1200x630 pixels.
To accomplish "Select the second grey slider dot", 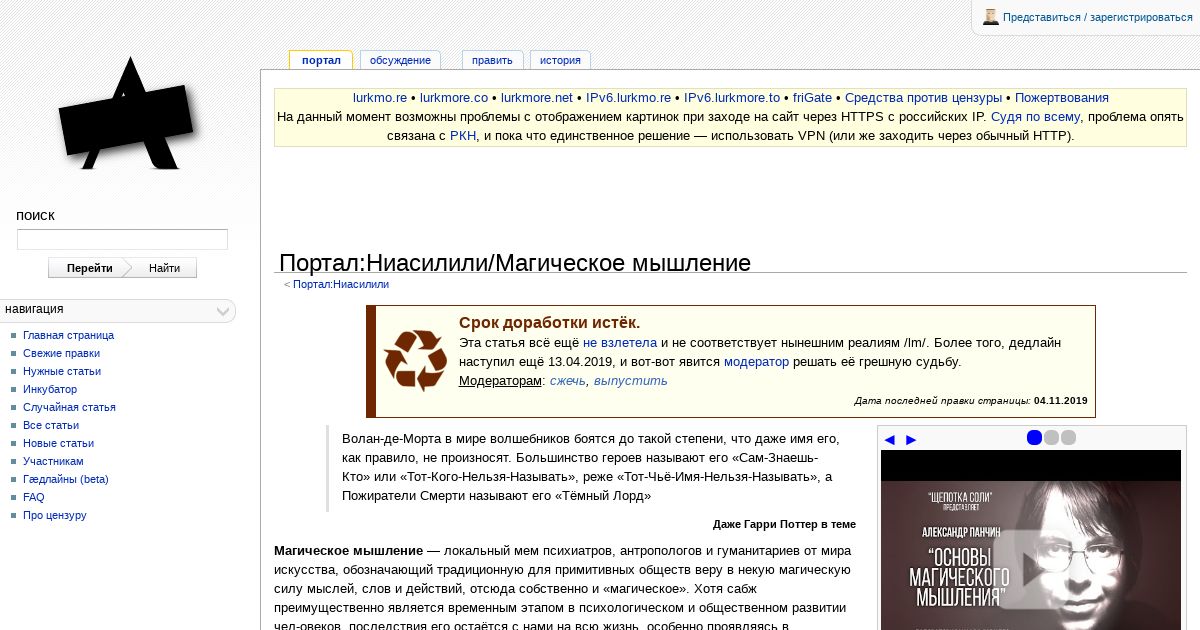I will (x=1051, y=437).
